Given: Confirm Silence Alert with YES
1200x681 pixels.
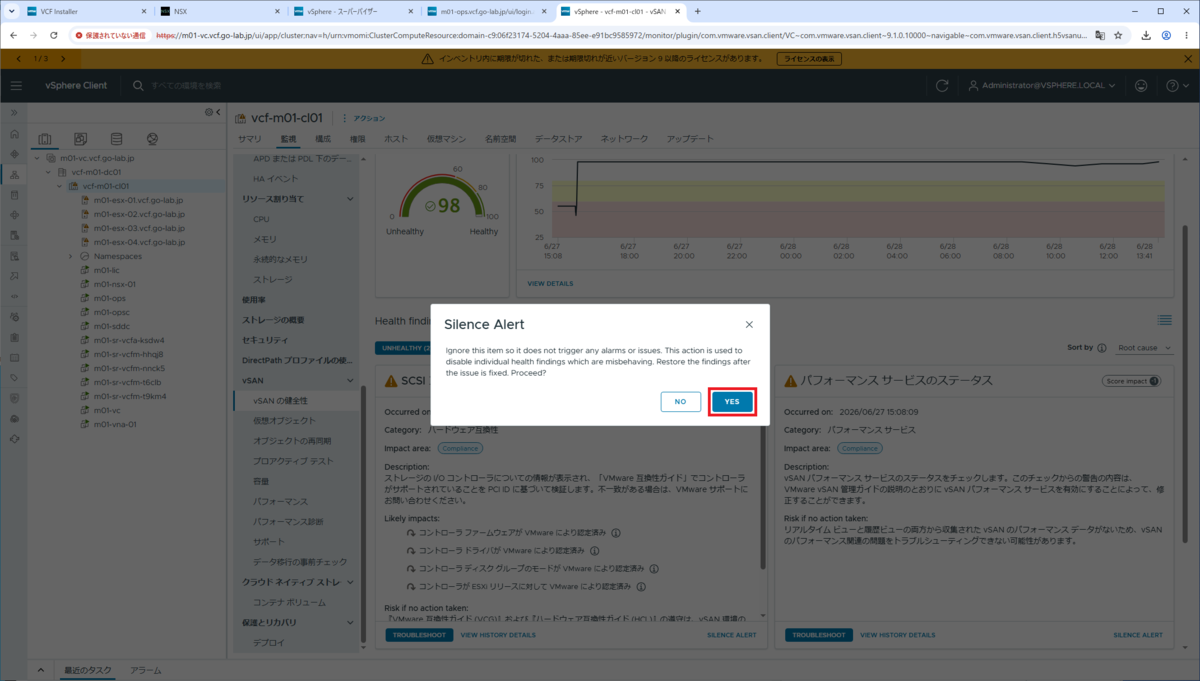Looking at the screenshot, I should tap(732, 401).
